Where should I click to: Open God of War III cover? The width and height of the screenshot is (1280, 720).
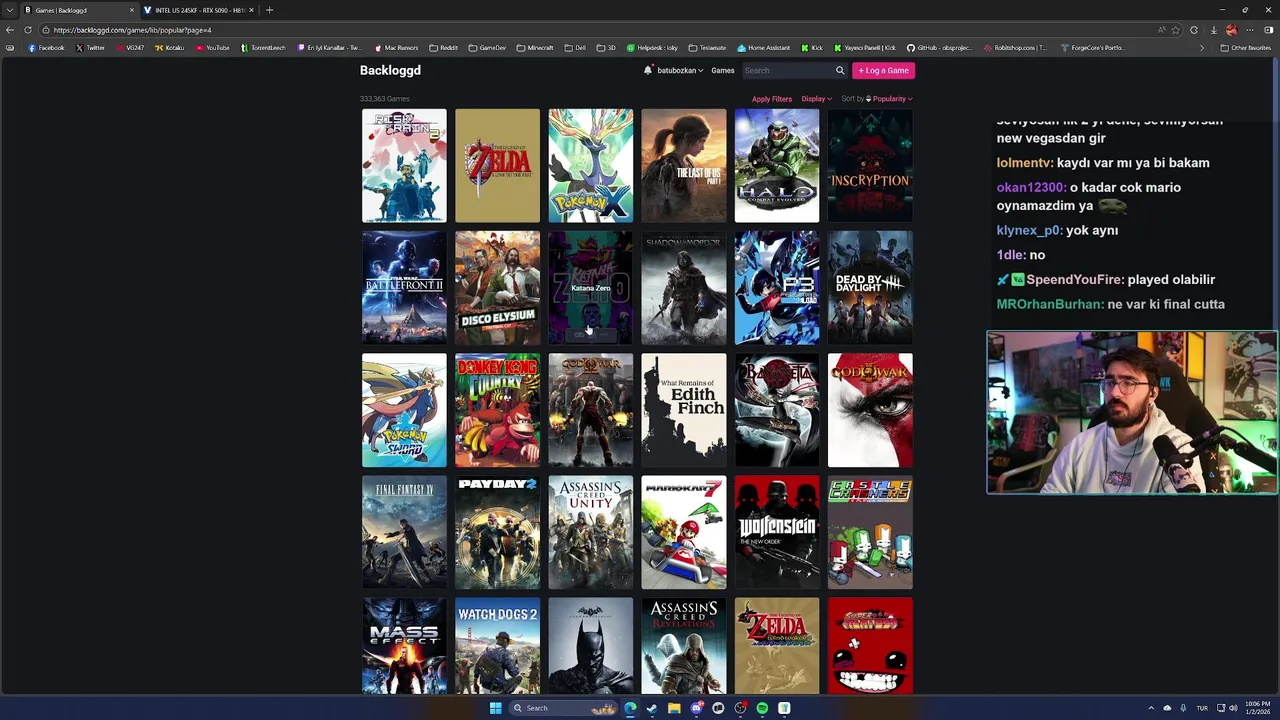pyautogui.click(x=870, y=410)
